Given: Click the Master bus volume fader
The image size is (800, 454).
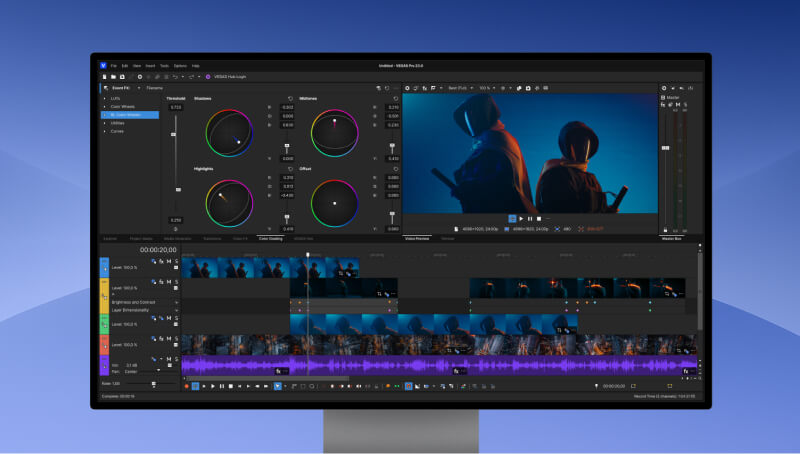Looking at the screenshot, I should click(665, 148).
